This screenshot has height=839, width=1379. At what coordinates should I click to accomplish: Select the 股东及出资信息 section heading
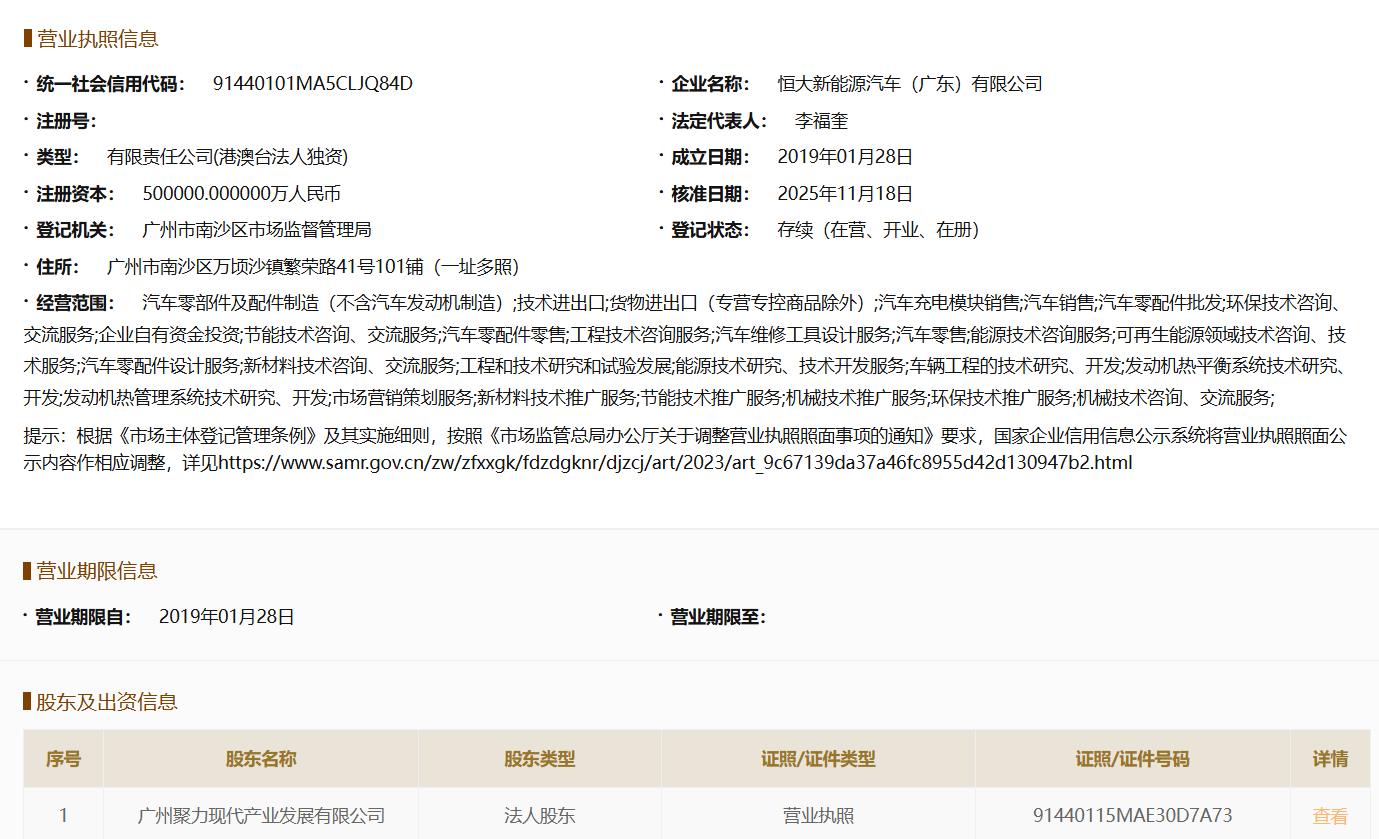click(x=107, y=702)
